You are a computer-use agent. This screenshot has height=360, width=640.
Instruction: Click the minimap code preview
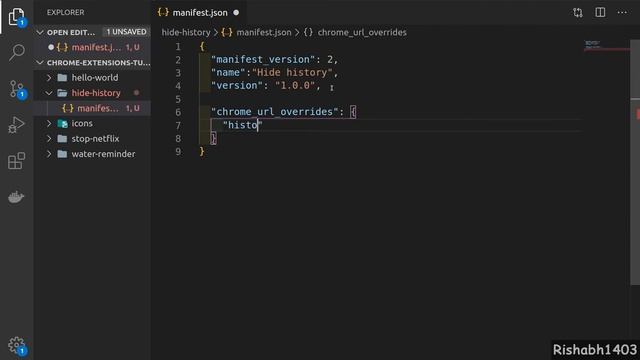click(x=593, y=44)
